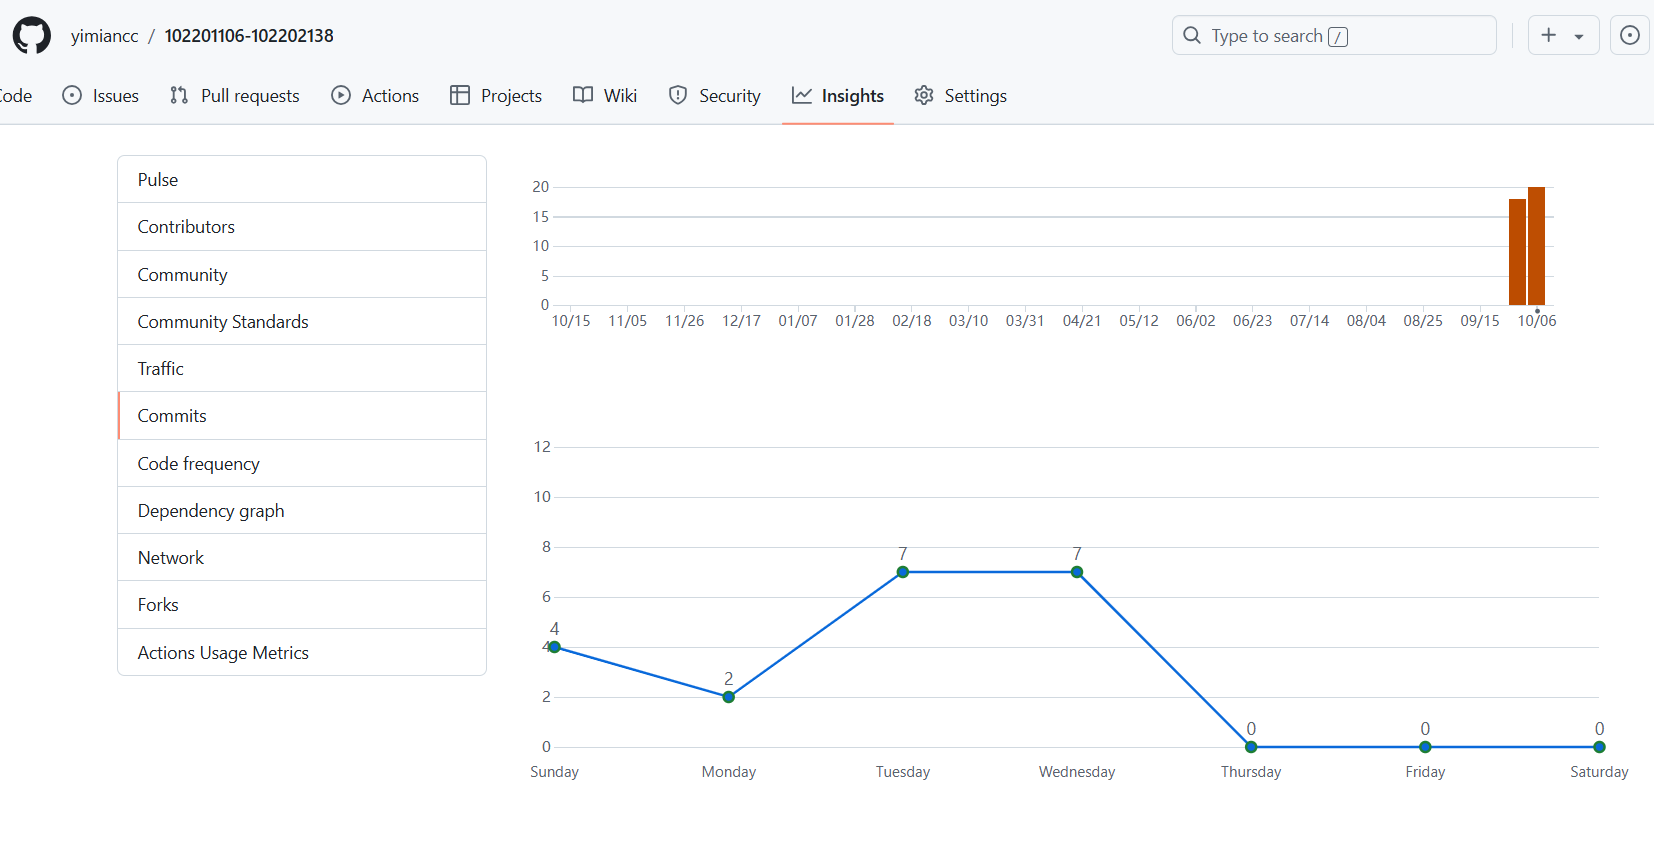This screenshot has width=1654, height=858.
Task: Click the GitHub Octocat logo
Action: point(32,36)
